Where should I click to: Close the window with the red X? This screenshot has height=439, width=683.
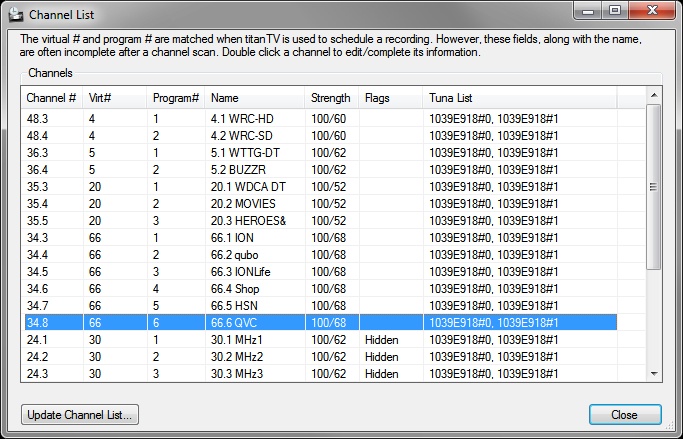pos(652,10)
